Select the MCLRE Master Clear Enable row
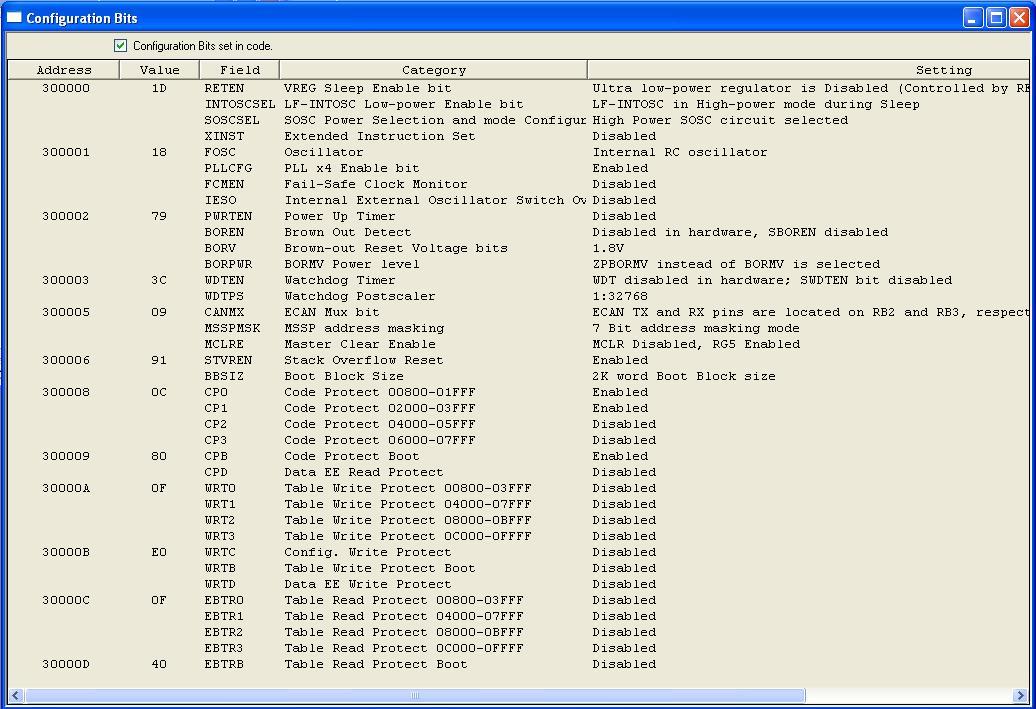The width and height of the screenshot is (1036, 709). pyautogui.click(x=518, y=344)
